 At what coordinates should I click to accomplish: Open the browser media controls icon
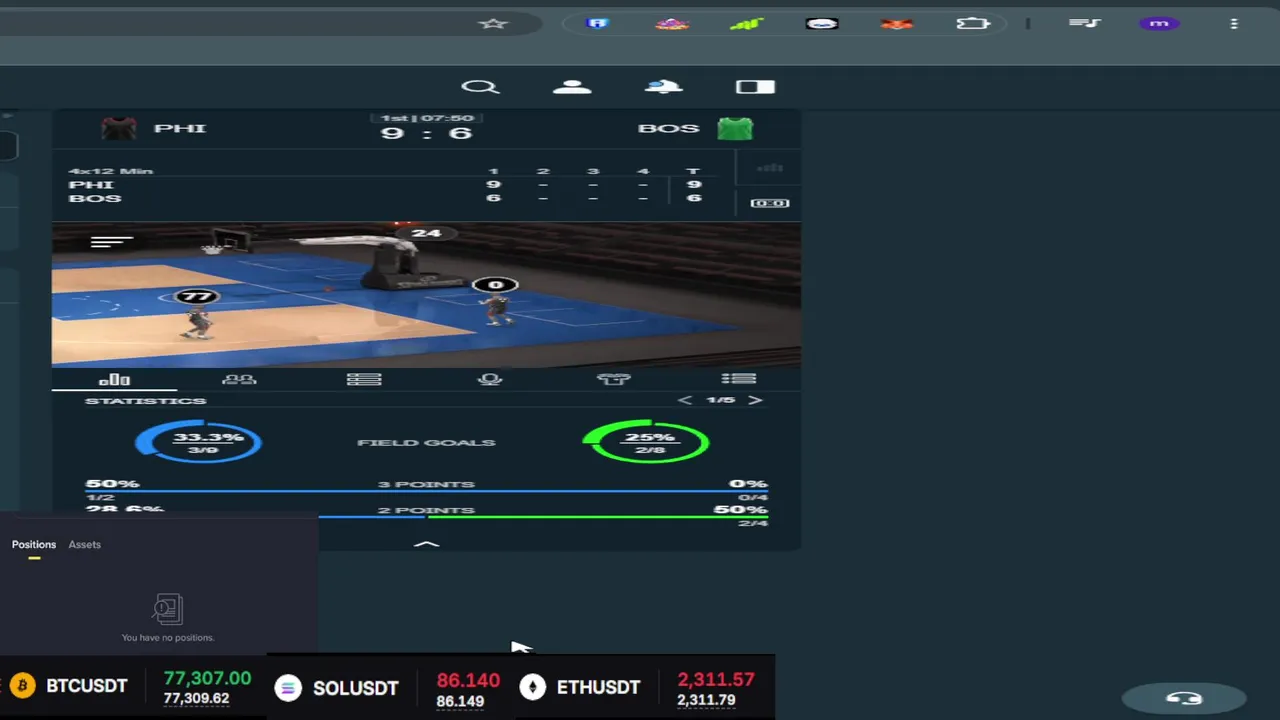[1085, 23]
